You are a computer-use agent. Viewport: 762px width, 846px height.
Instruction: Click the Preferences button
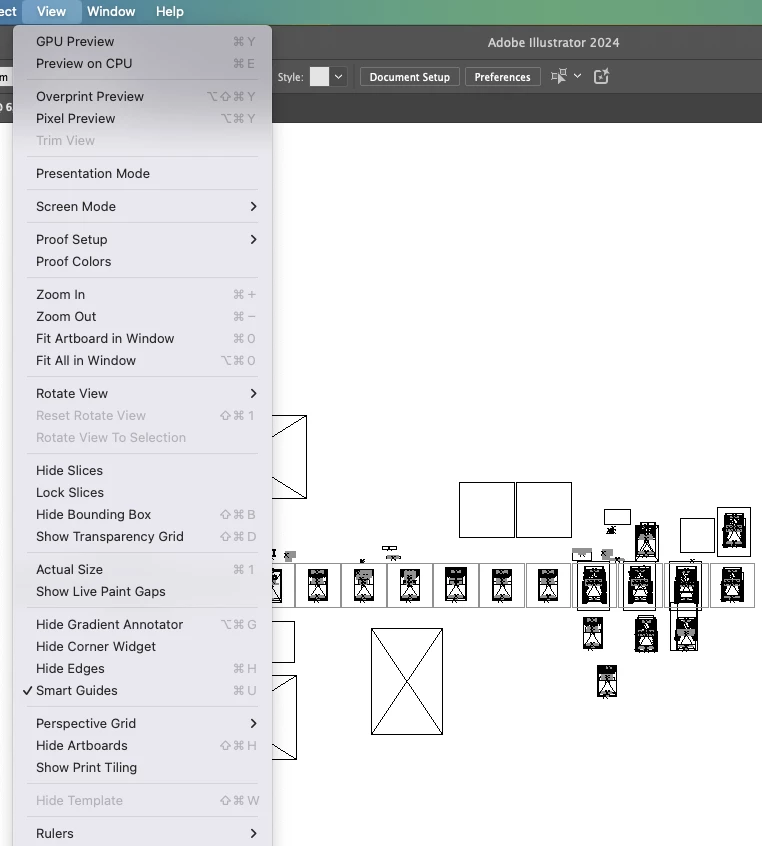(502, 77)
